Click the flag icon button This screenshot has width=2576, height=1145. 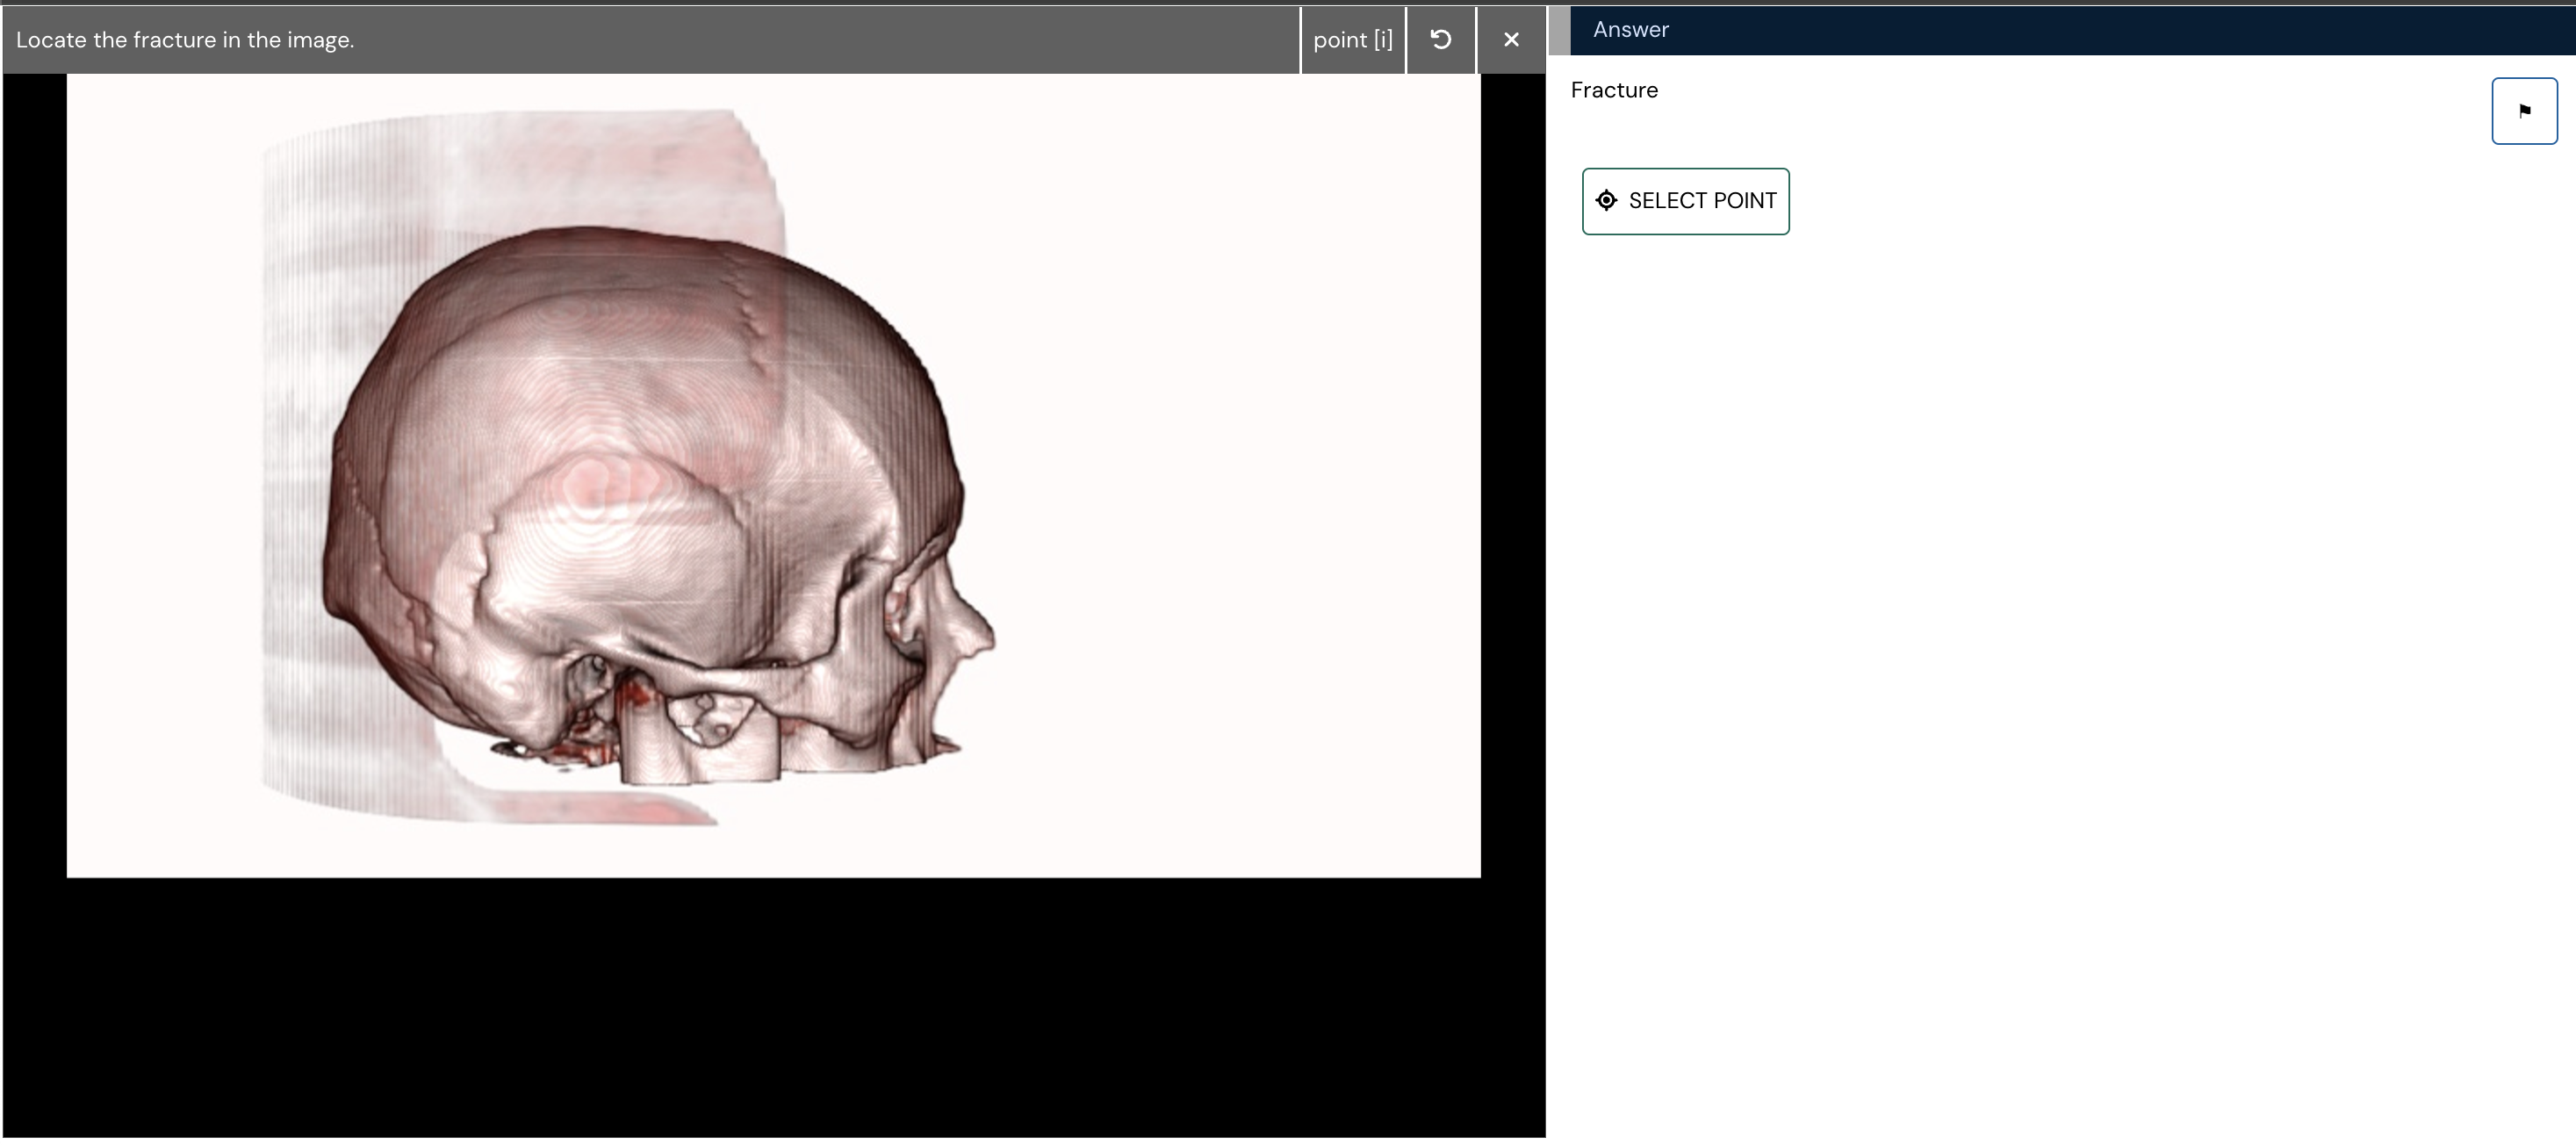pos(2523,111)
